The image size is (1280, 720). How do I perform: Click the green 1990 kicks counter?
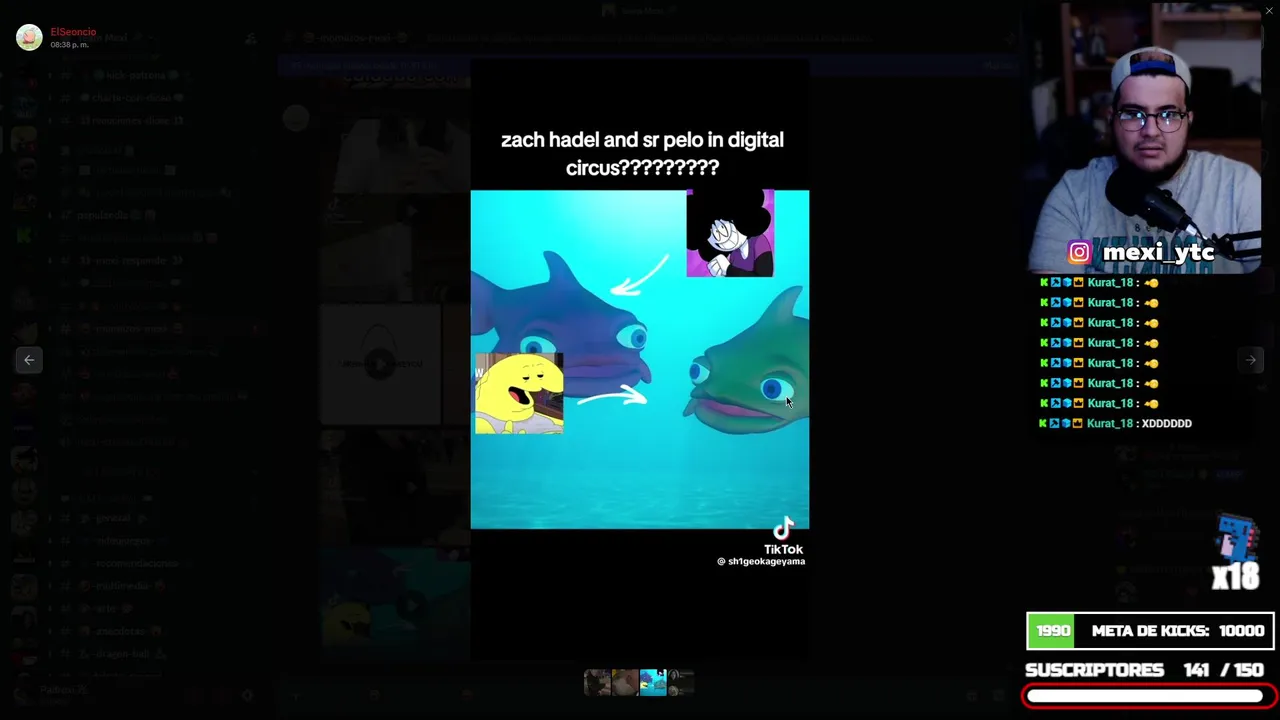tap(1053, 631)
